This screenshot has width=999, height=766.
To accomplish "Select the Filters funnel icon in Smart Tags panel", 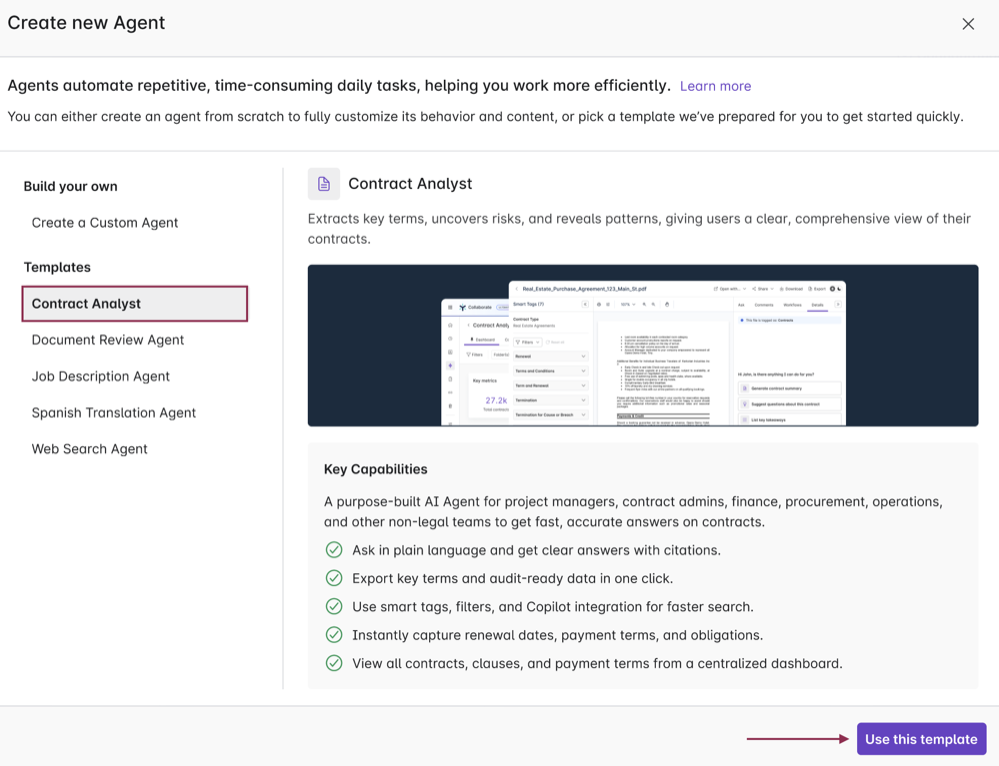I will (x=518, y=342).
